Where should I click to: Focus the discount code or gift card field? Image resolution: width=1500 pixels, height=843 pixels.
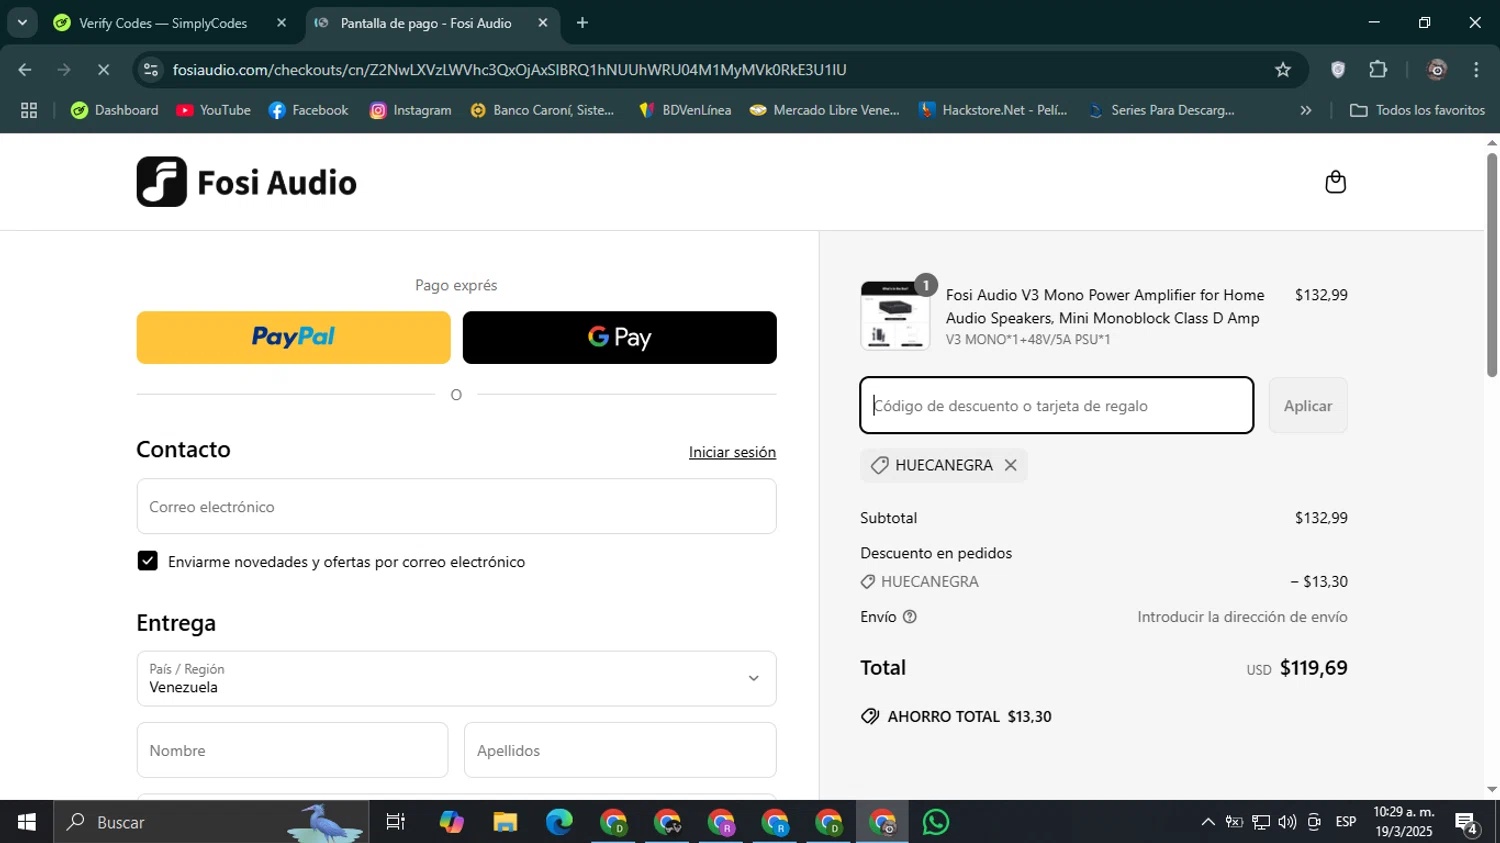[x=1056, y=405]
